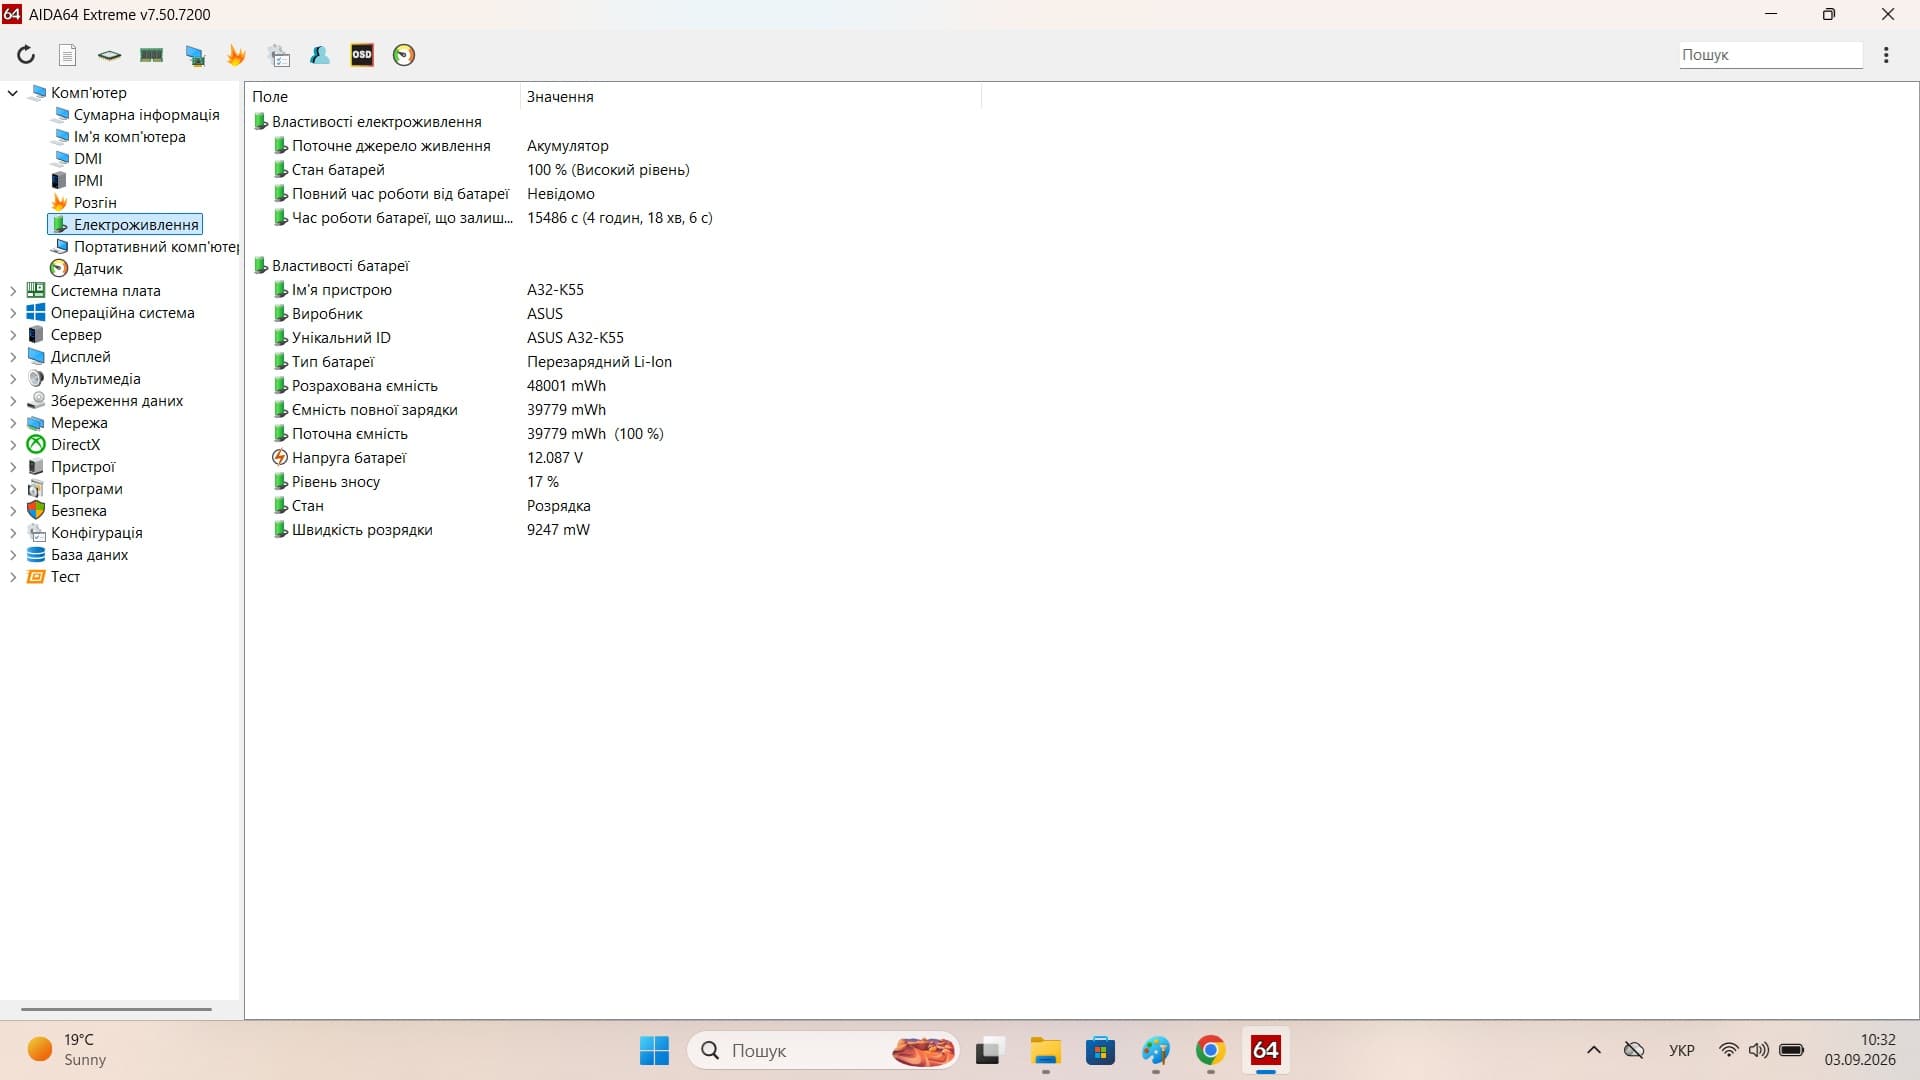The width and height of the screenshot is (1920, 1080).
Task: Open the OSD panel toolbar icon
Action: tap(362, 55)
